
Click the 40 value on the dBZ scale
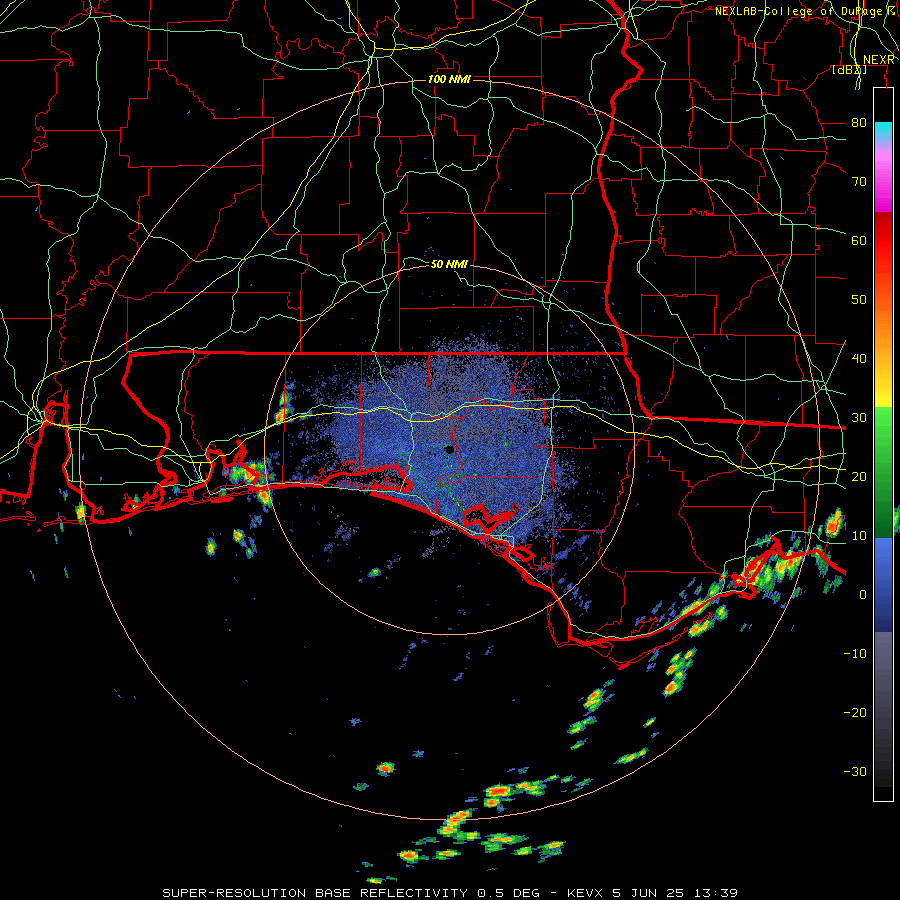tap(859, 358)
